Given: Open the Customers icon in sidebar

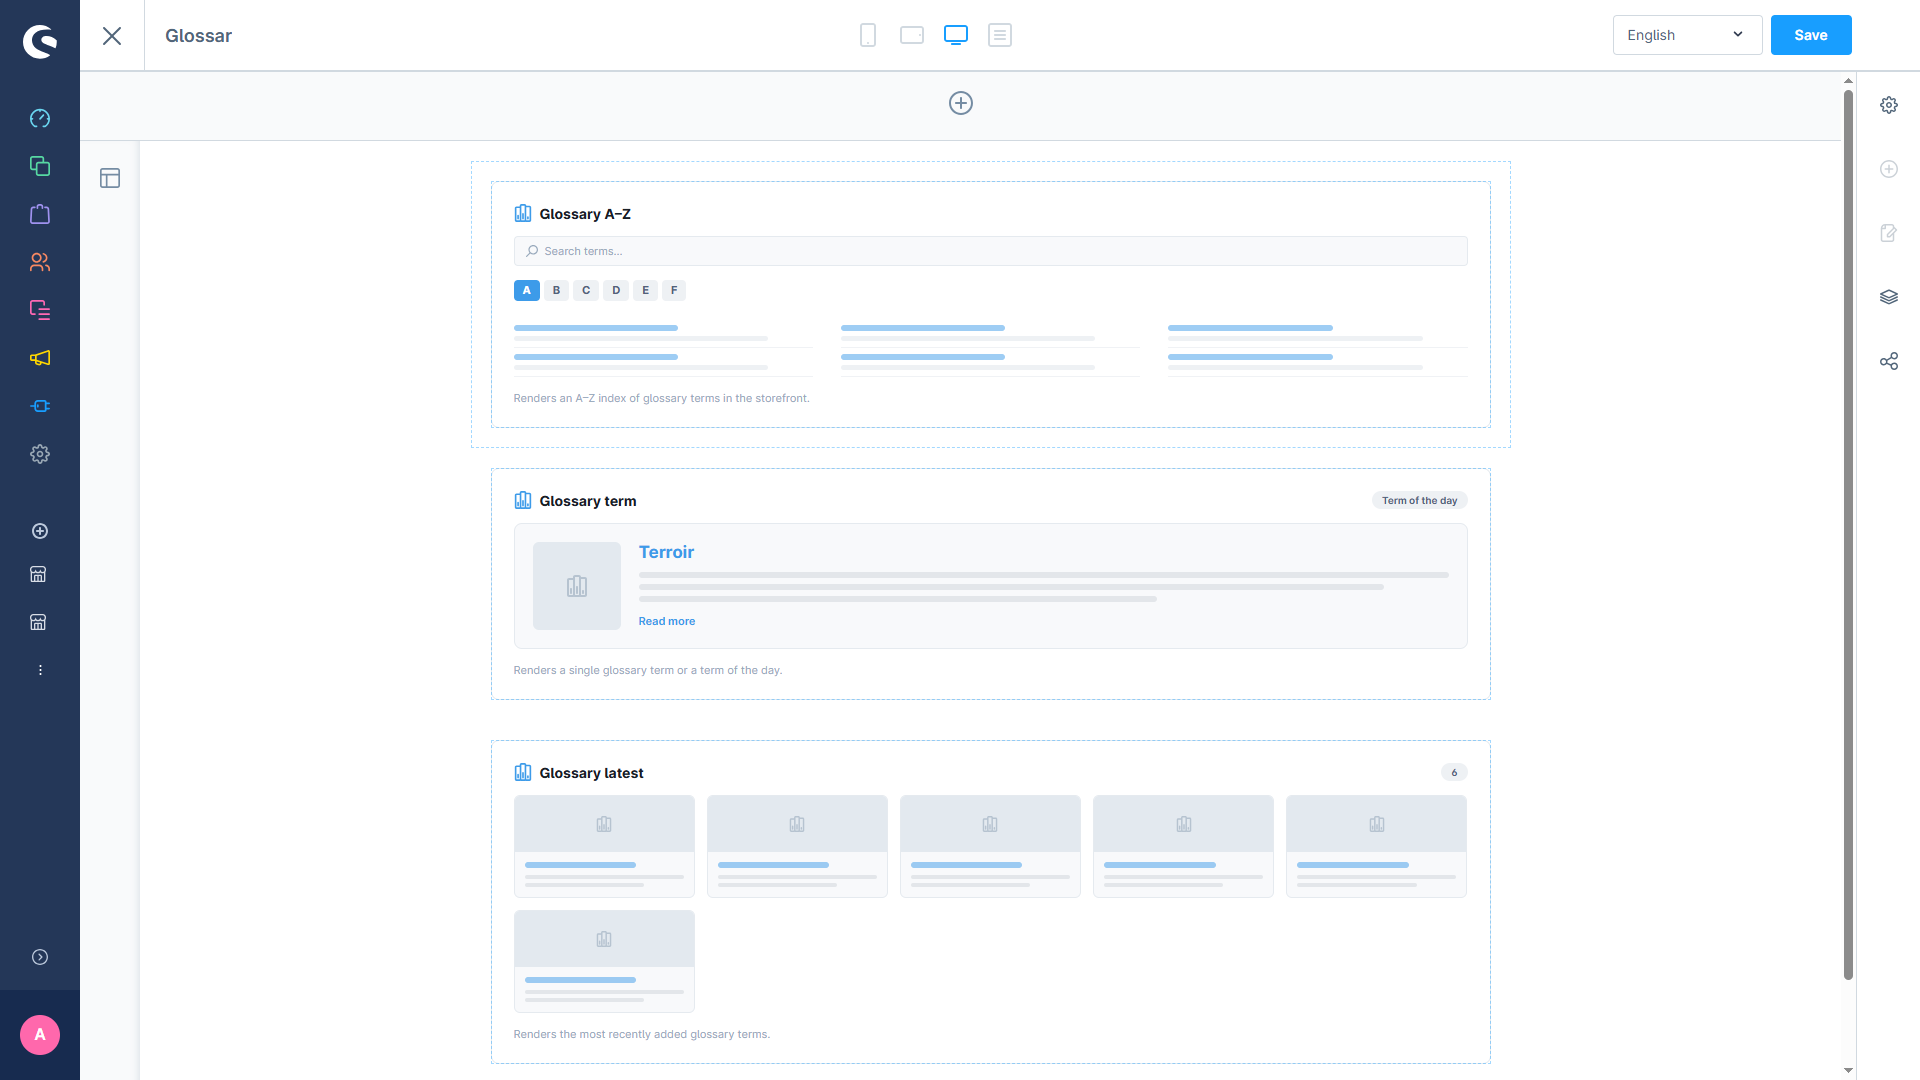Looking at the screenshot, I should (40, 262).
